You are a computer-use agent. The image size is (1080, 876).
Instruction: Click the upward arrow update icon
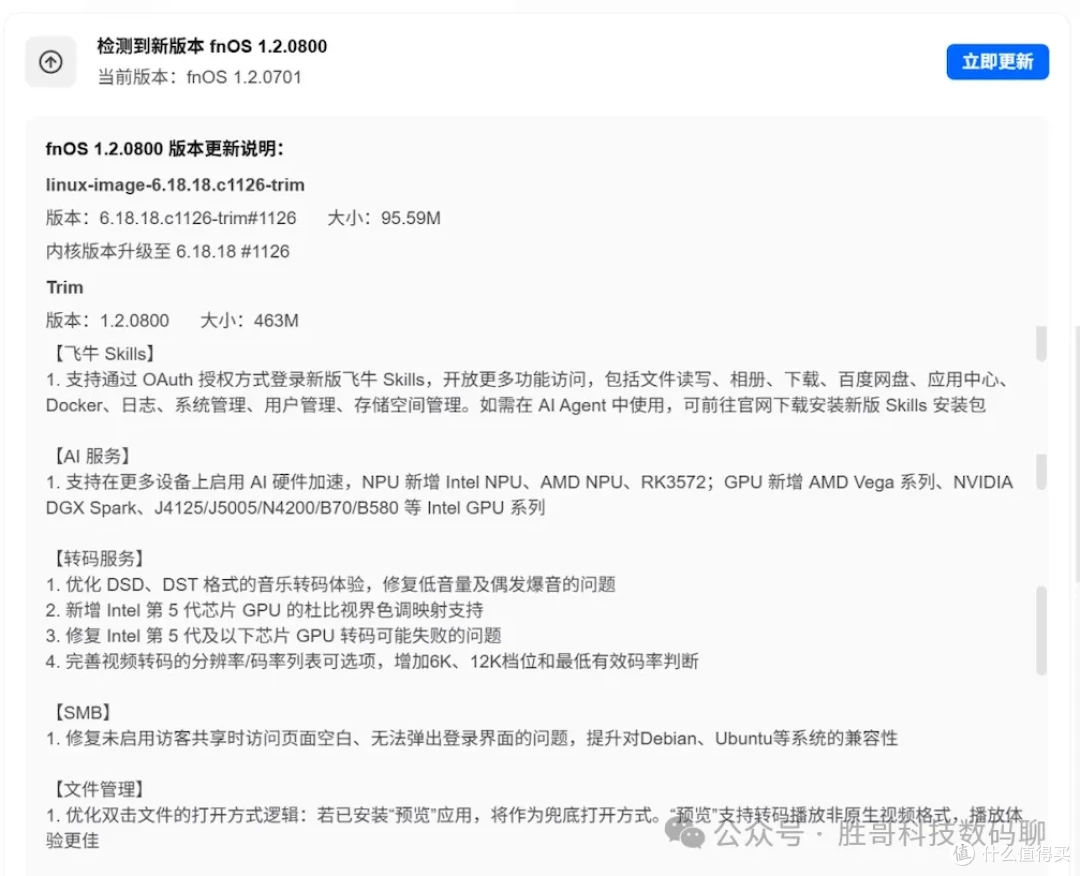coord(50,62)
